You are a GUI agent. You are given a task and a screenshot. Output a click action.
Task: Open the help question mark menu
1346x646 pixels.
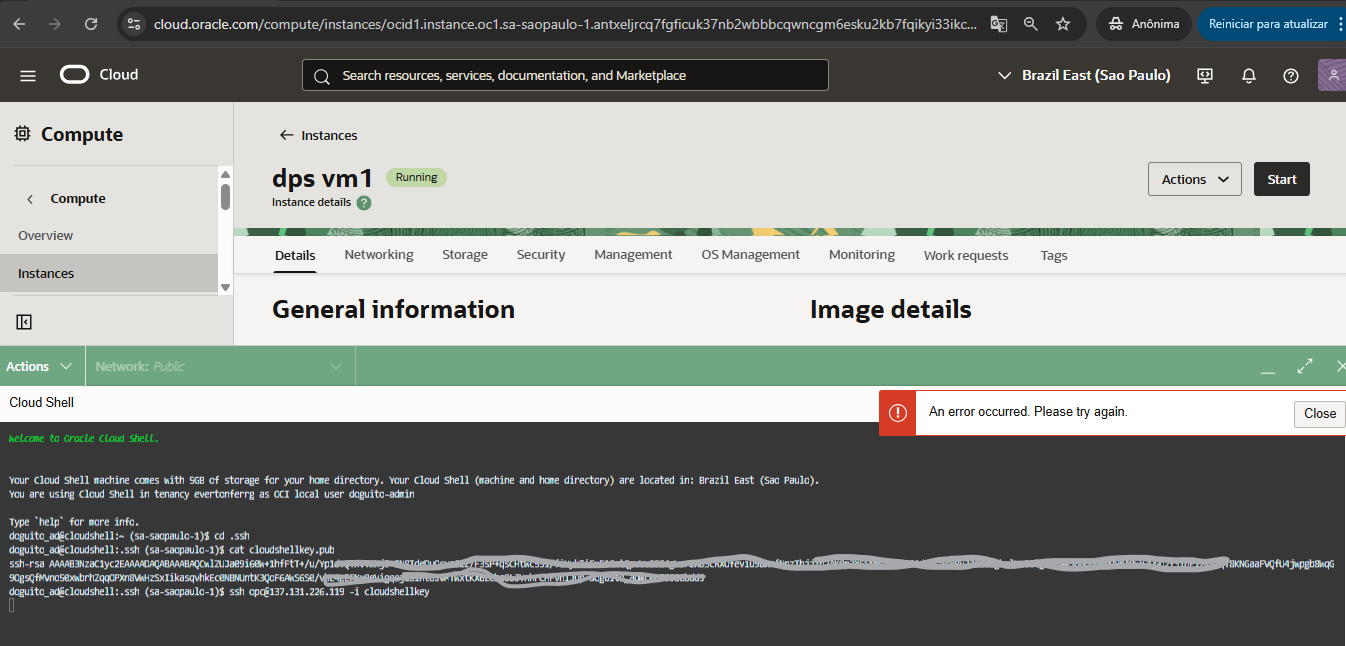click(1291, 75)
